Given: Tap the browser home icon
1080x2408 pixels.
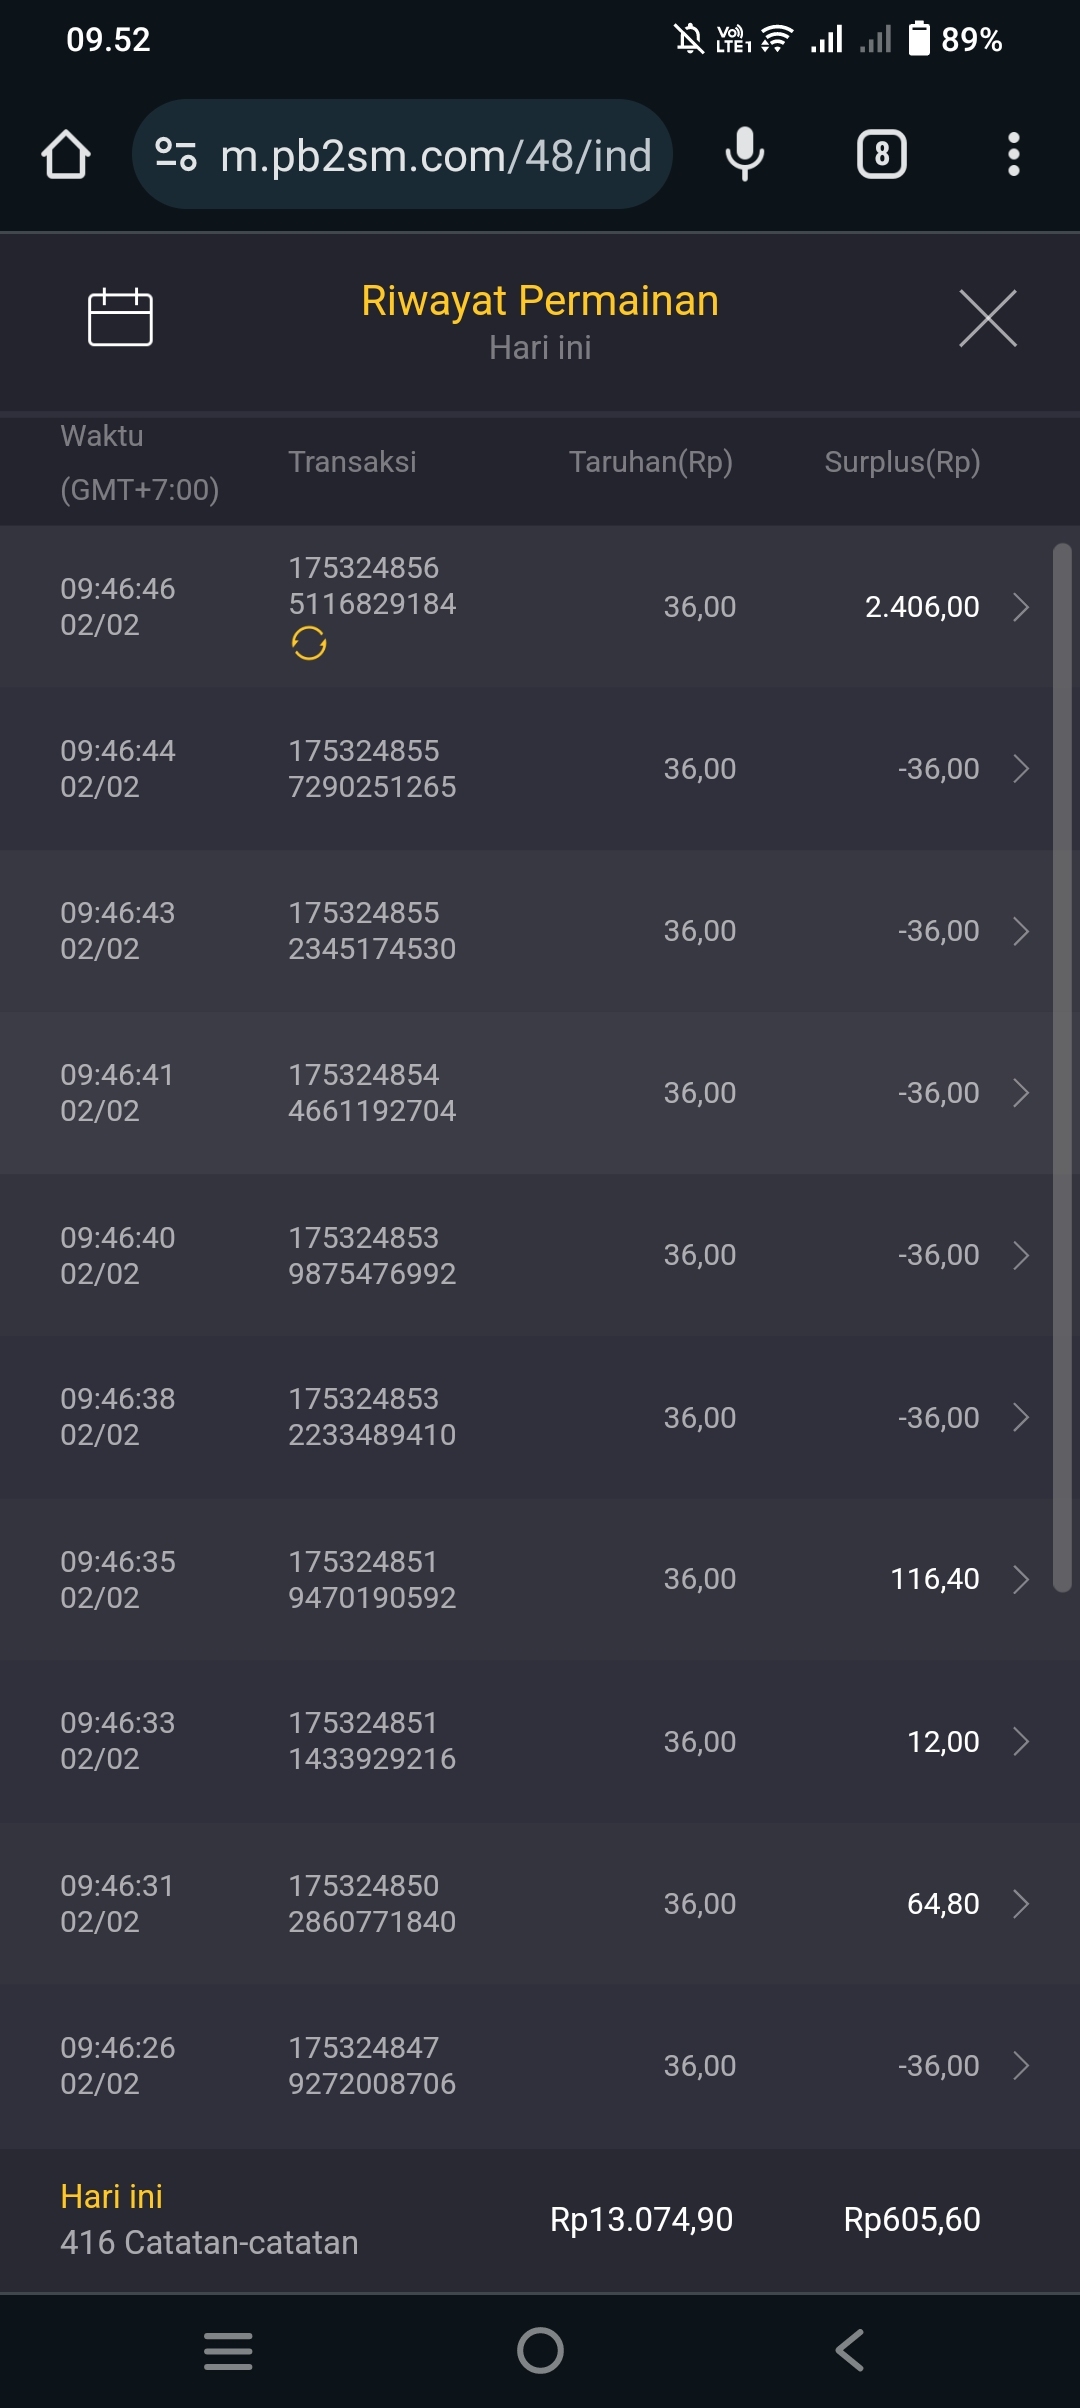Looking at the screenshot, I should (66, 155).
